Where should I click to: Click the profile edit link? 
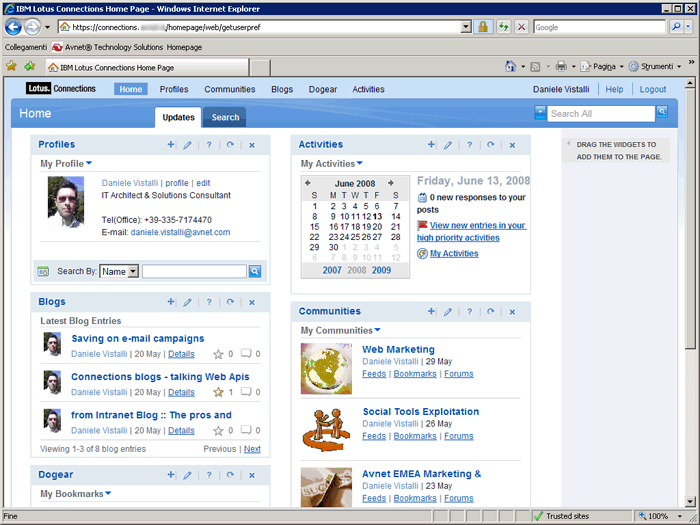pos(203,183)
